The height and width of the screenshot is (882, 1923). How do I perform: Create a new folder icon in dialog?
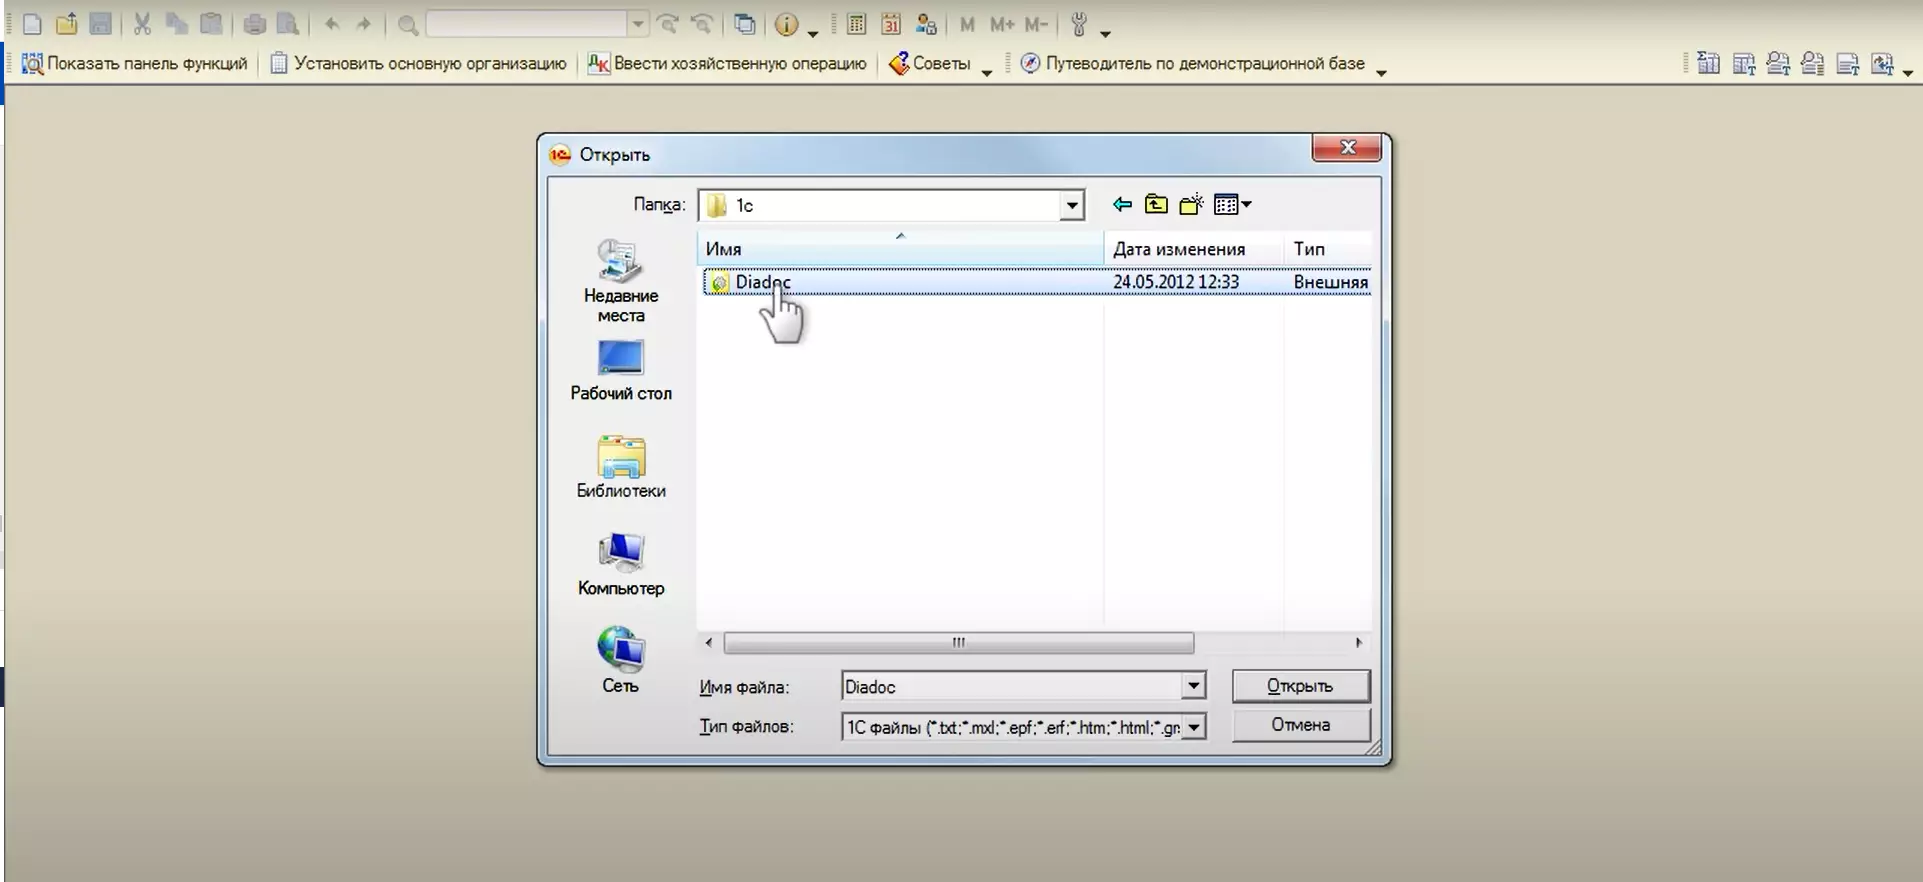click(1191, 205)
